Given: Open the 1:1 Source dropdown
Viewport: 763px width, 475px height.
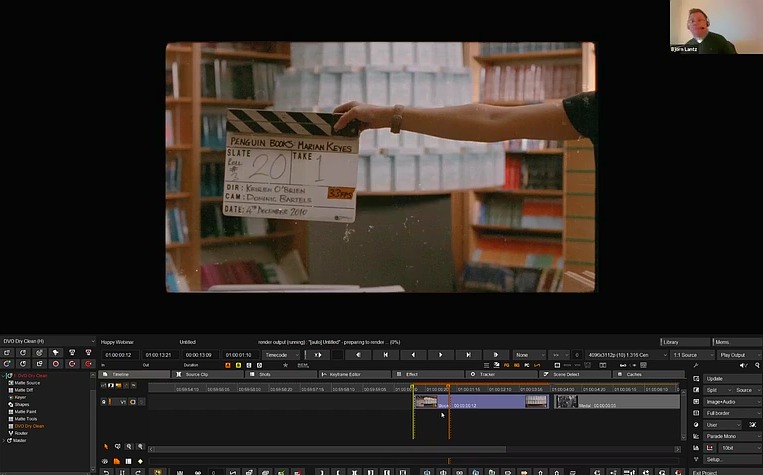Looking at the screenshot, I should coord(692,355).
